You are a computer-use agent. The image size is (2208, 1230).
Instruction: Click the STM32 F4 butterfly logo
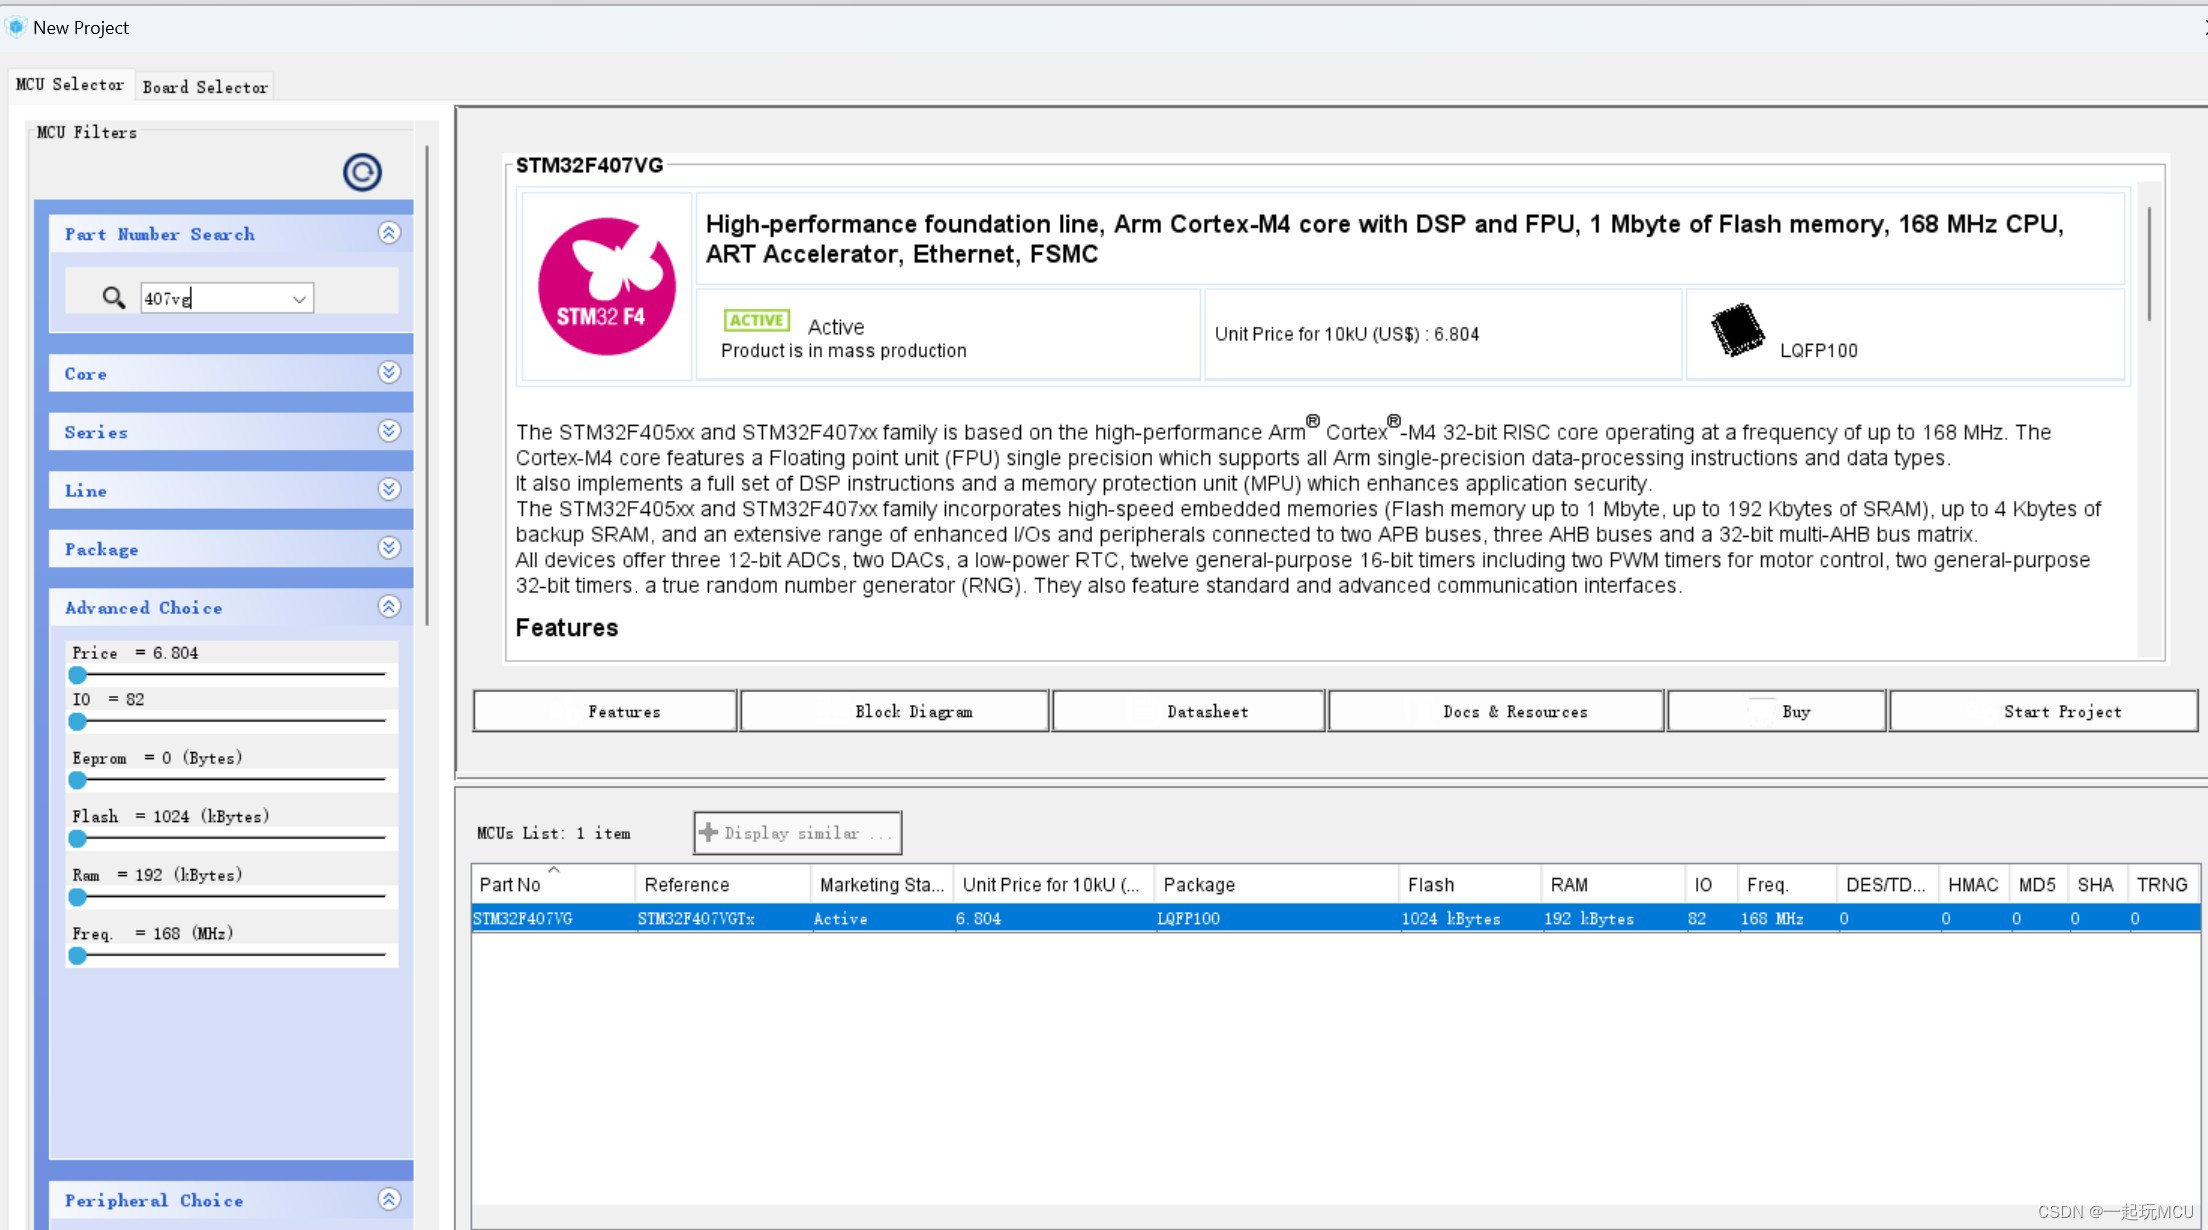pos(606,287)
